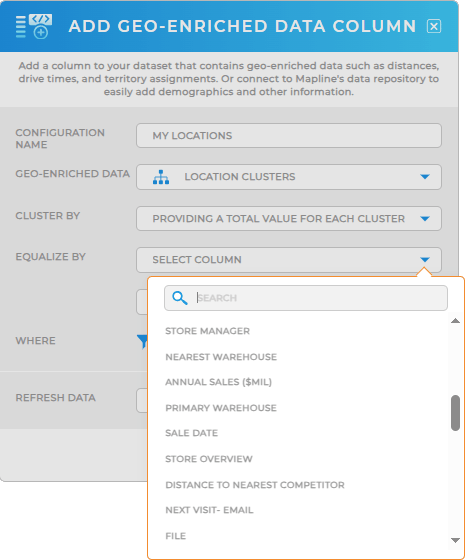The image size is (465, 560).
Task: Choose Sale Date from the options
Action: pyautogui.click(x=192, y=433)
